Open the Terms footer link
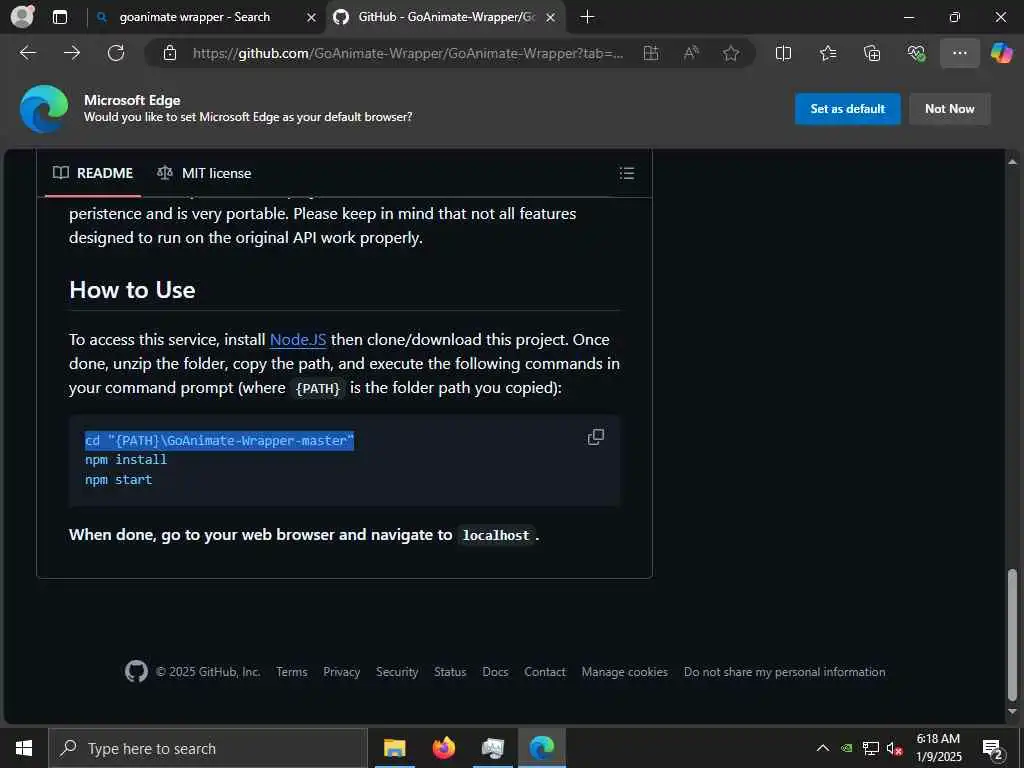Viewport: 1024px width, 768px height. coord(291,672)
